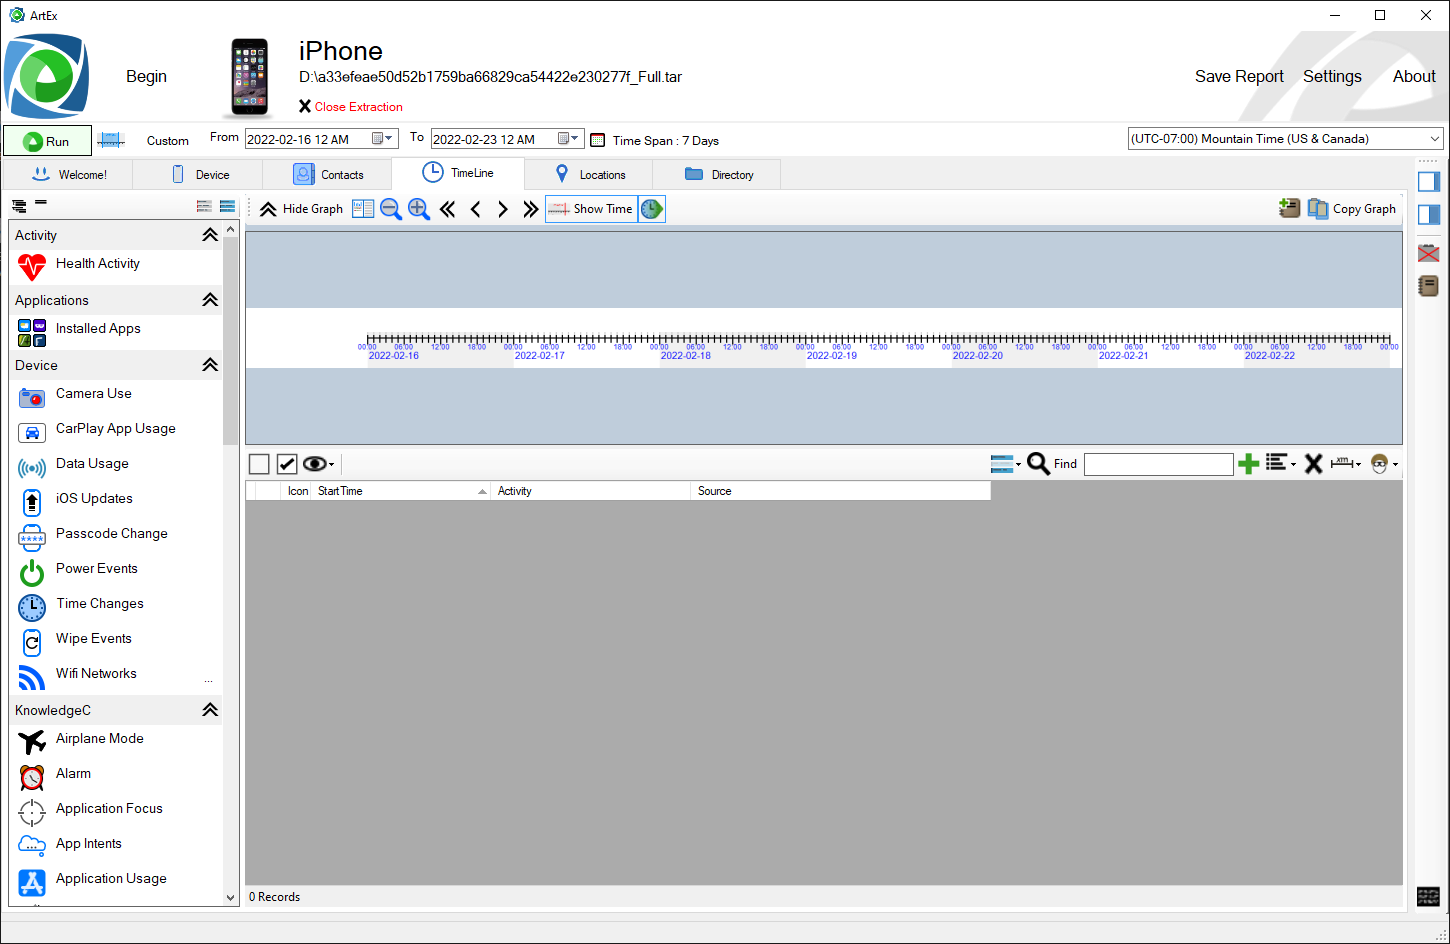This screenshot has width=1450, height=944.
Task: Click the Run button
Action: coord(47,141)
